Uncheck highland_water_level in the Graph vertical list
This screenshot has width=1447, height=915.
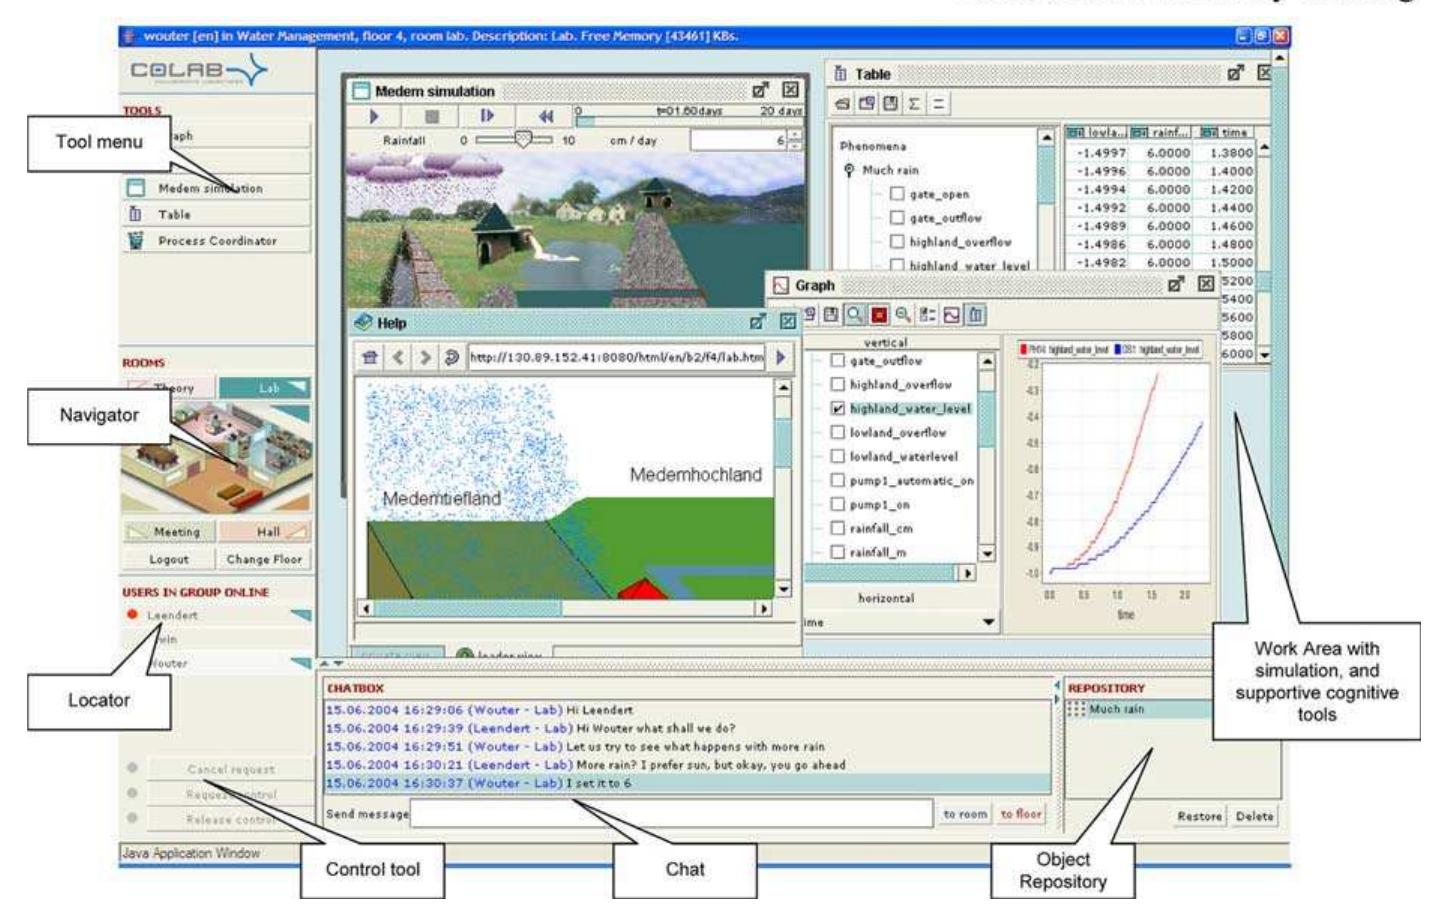pyautogui.click(x=838, y=409)
